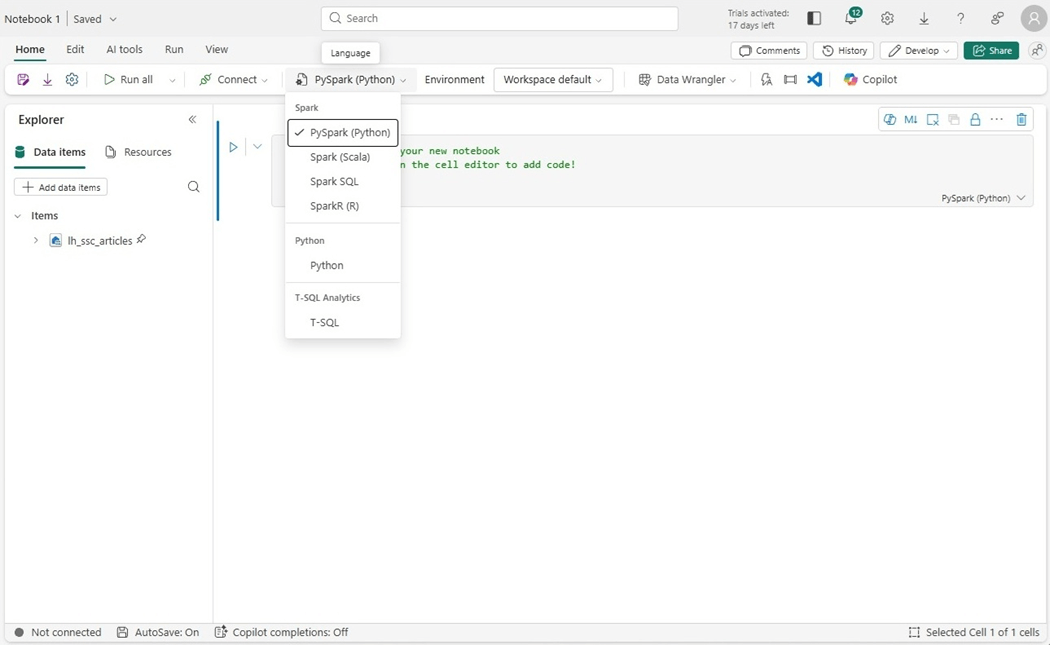Click the variables panel icon beside VS Code
This screenshot has height=645, width=1050.
[x=790, y=80]
